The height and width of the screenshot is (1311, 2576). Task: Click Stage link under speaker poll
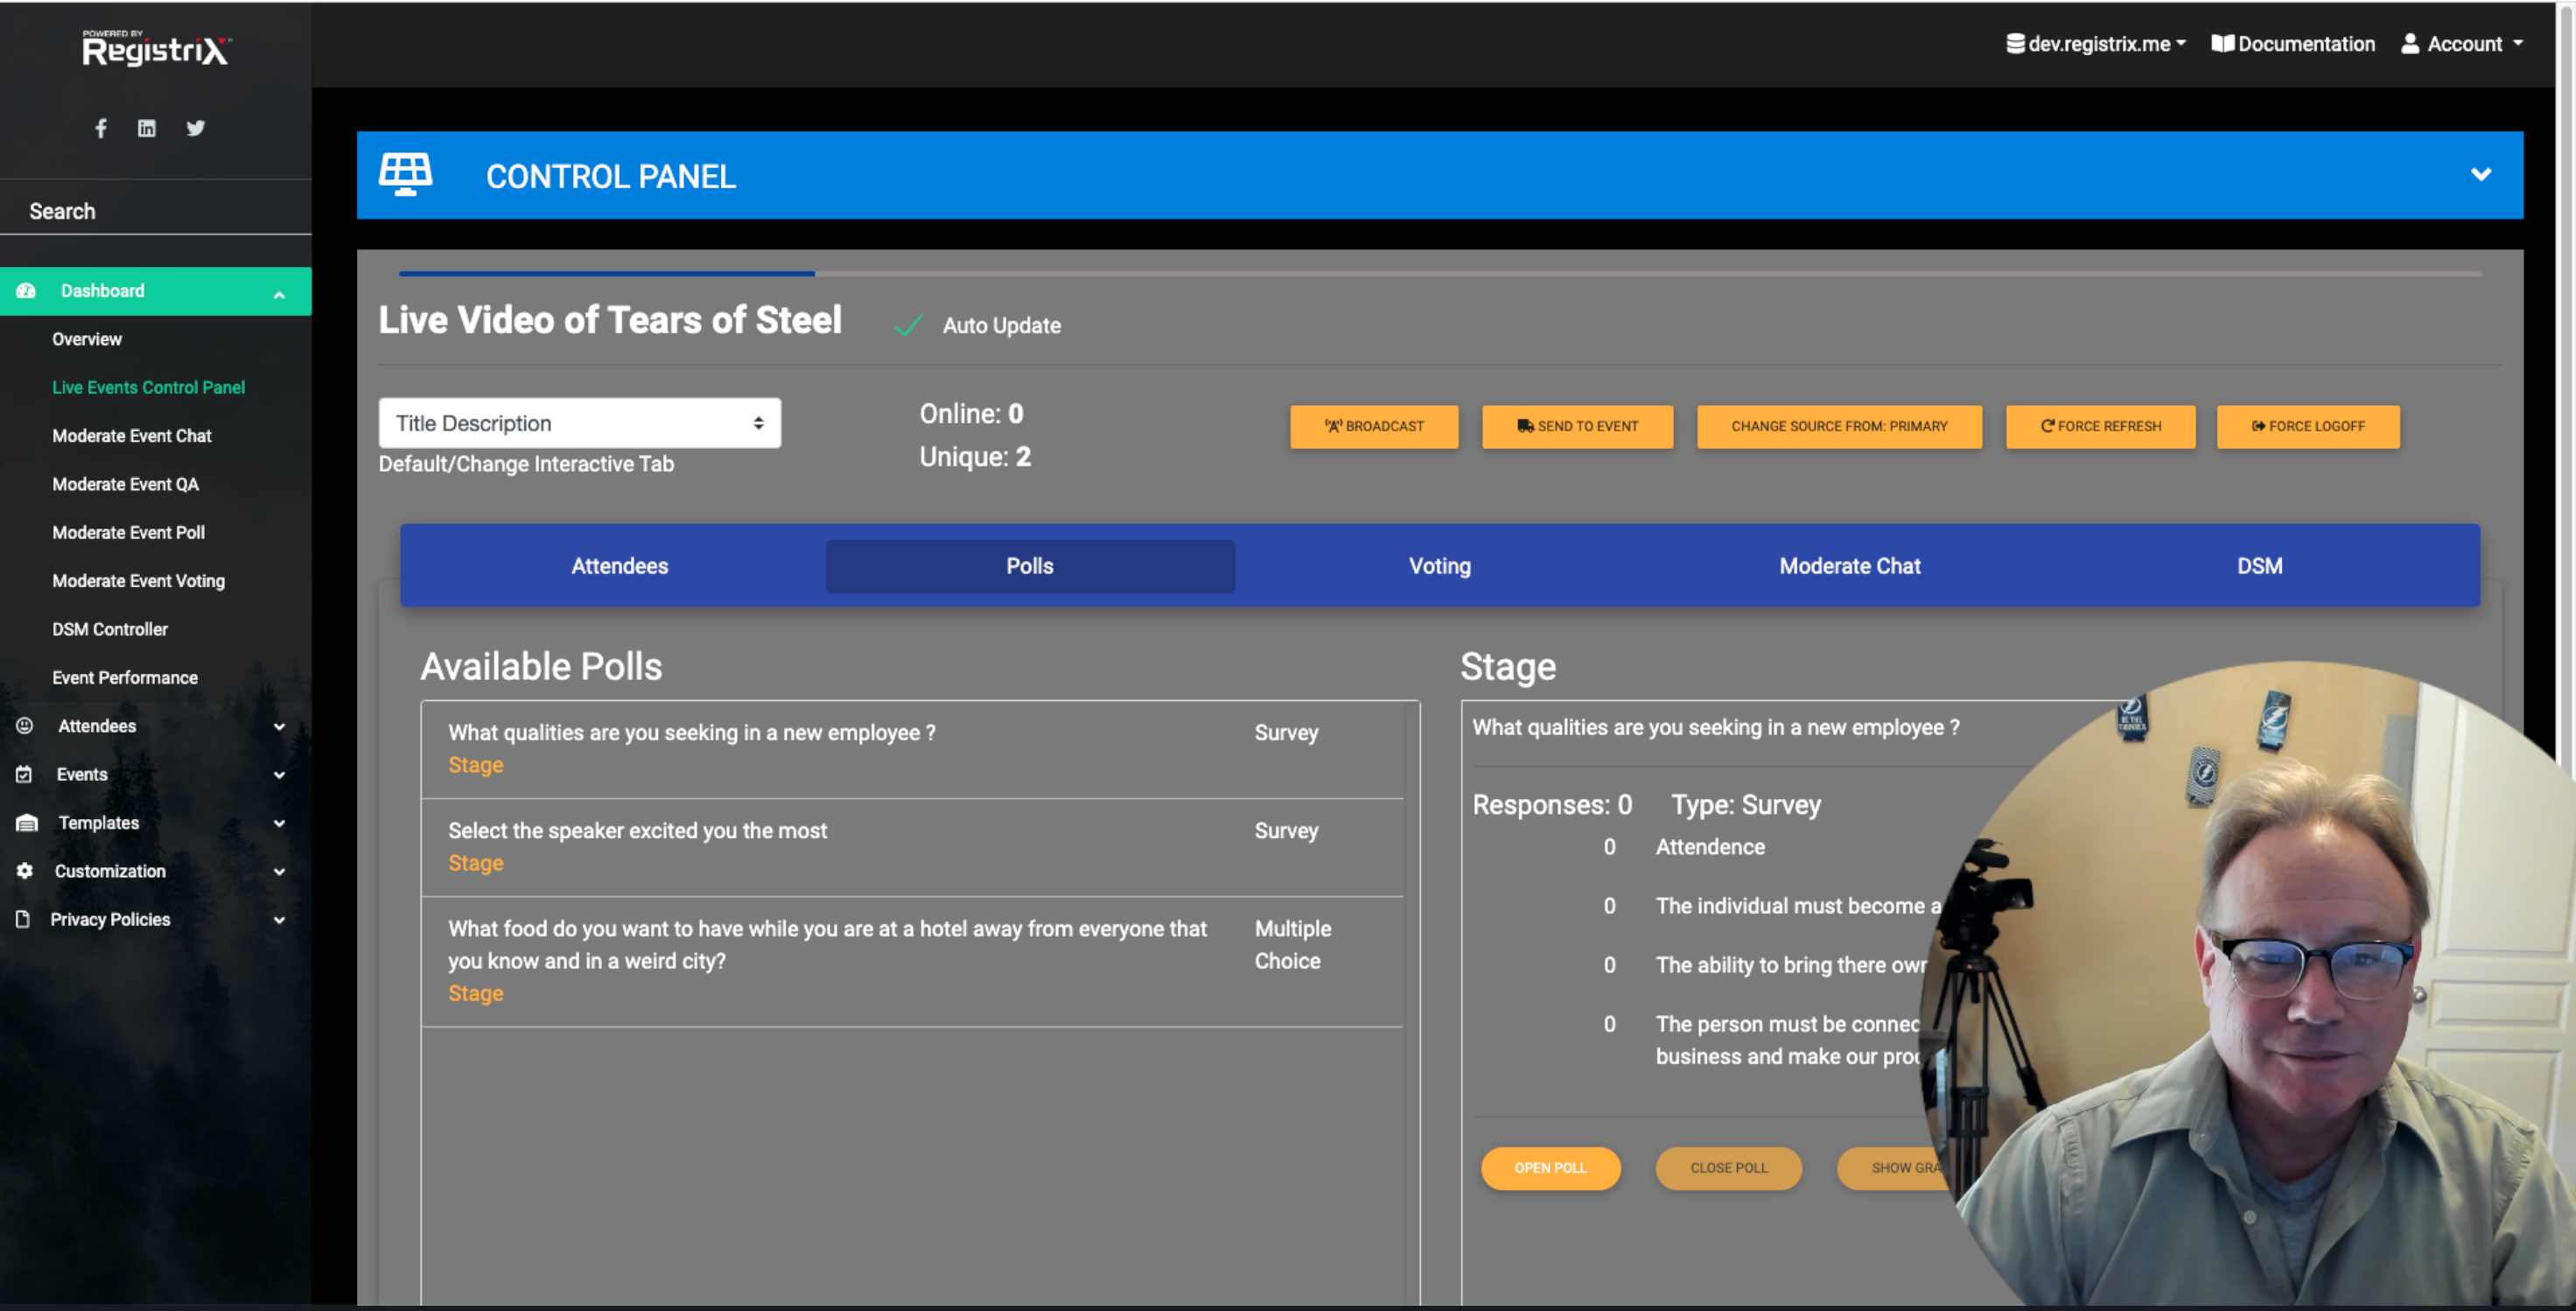(x=475, y=863)
